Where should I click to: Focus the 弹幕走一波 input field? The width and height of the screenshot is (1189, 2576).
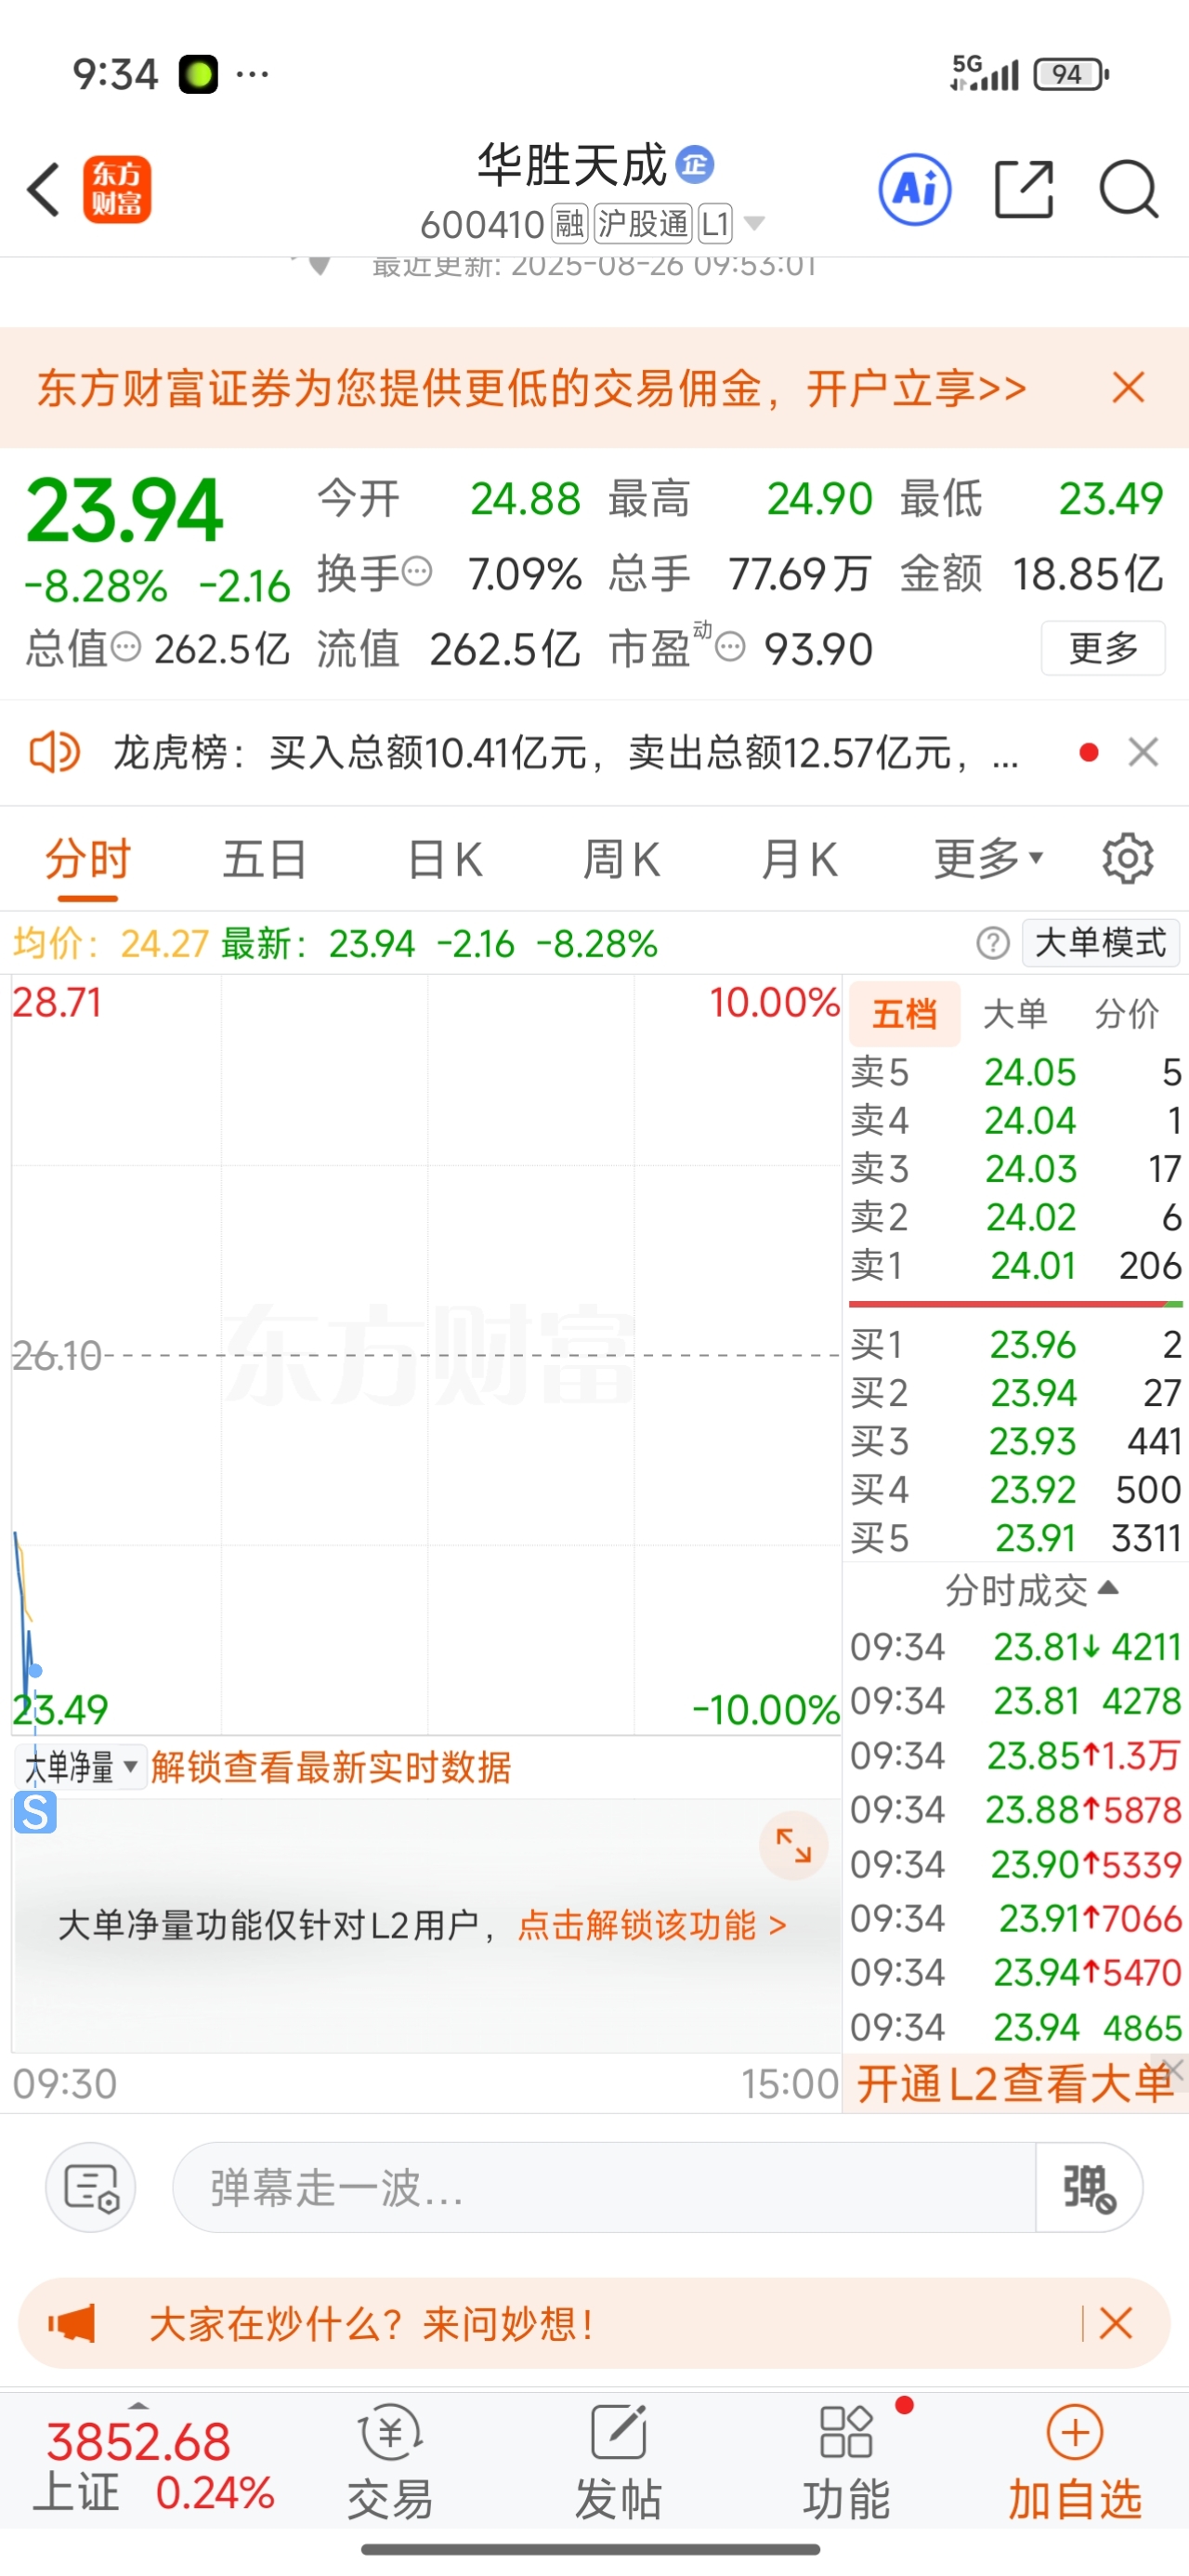[x=604, y=2187]
